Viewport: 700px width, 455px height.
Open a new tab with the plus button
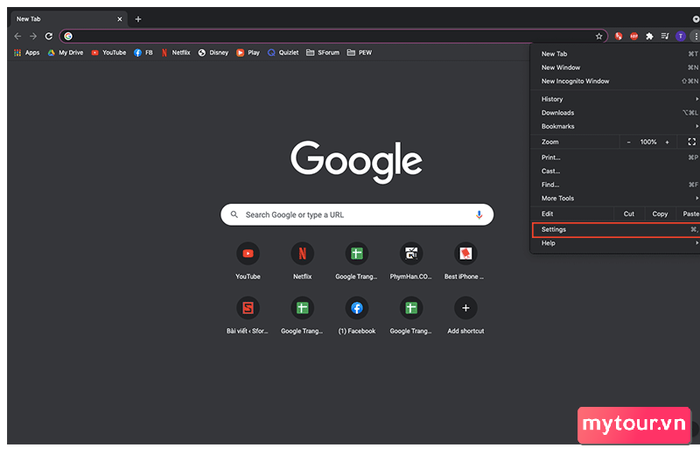(x=138, y=19)
